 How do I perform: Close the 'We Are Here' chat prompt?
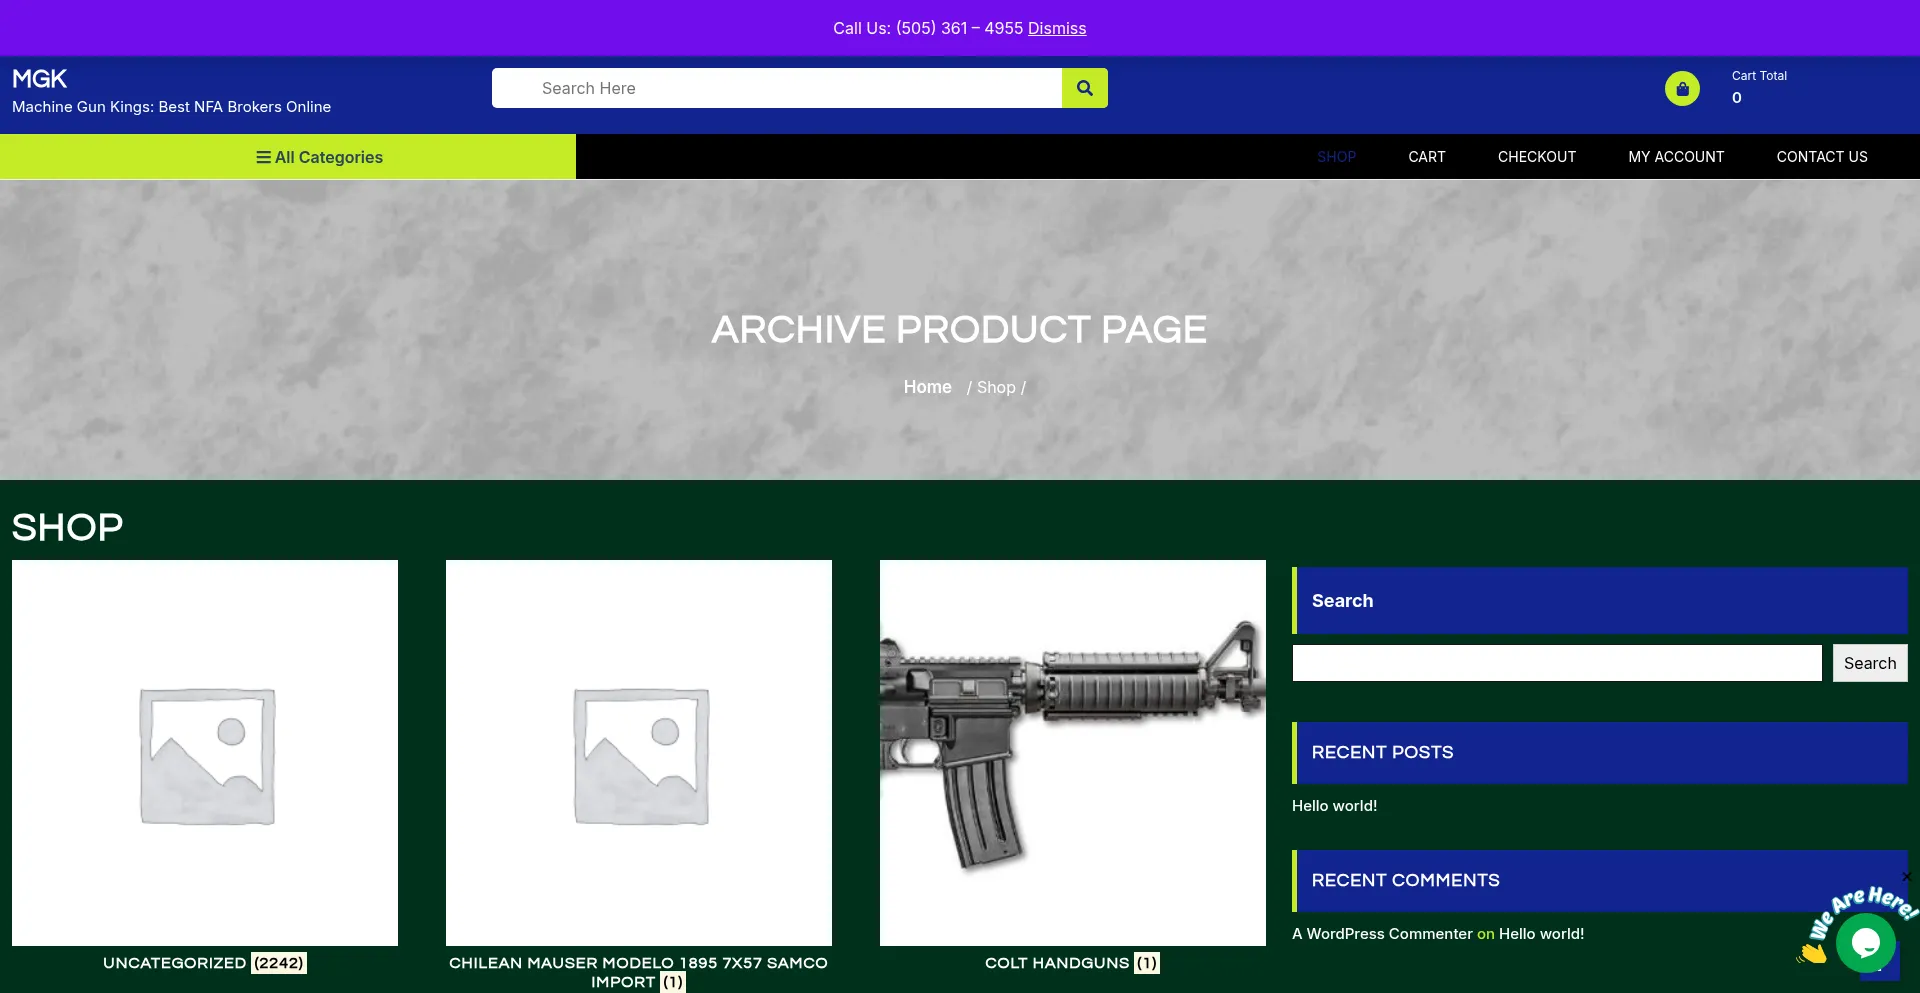tap(1906, 877)
